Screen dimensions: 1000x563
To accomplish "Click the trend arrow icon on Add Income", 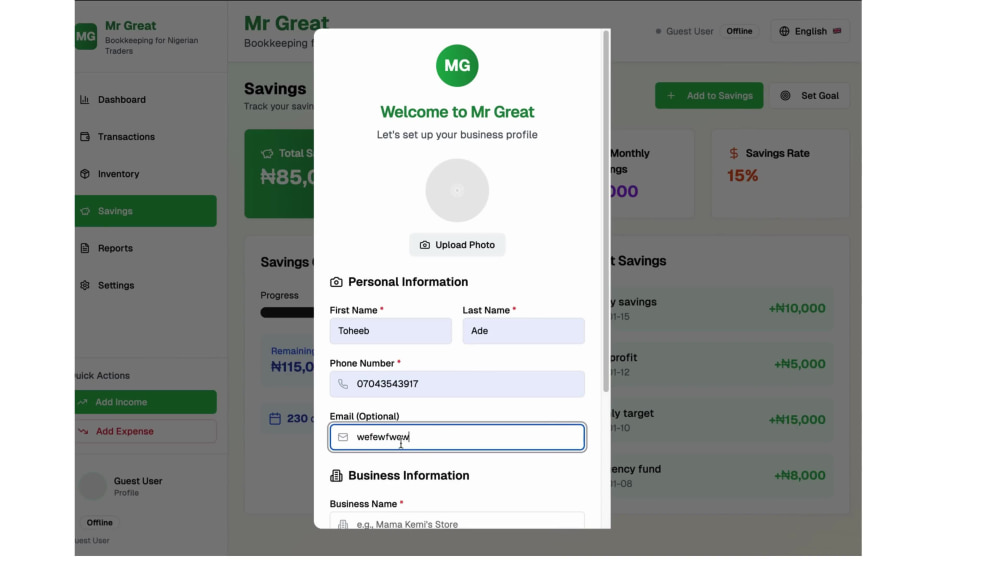I will (83, 402).
